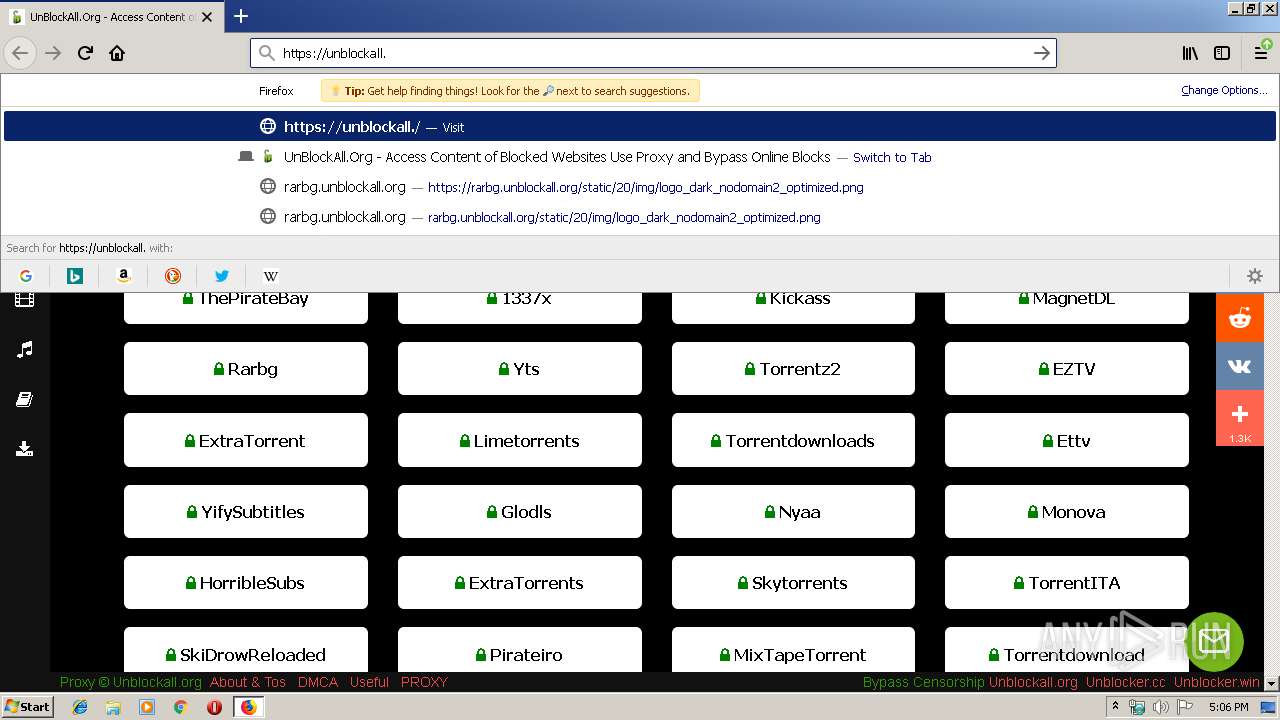Open the Rarbg proxy button
Image resolution: width=1280 pixels, height=720 pixels.
coord(246,369)
